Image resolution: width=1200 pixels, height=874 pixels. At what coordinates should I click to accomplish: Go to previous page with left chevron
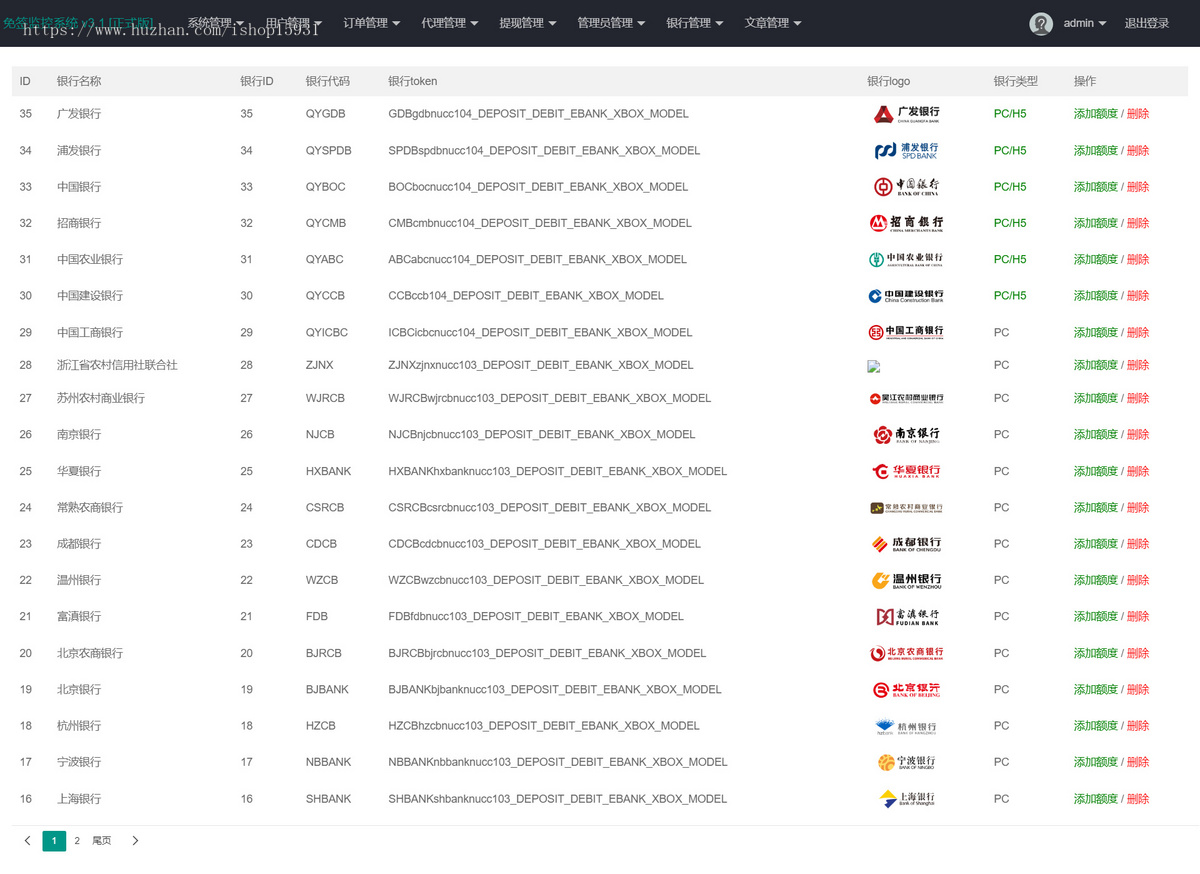27,841
